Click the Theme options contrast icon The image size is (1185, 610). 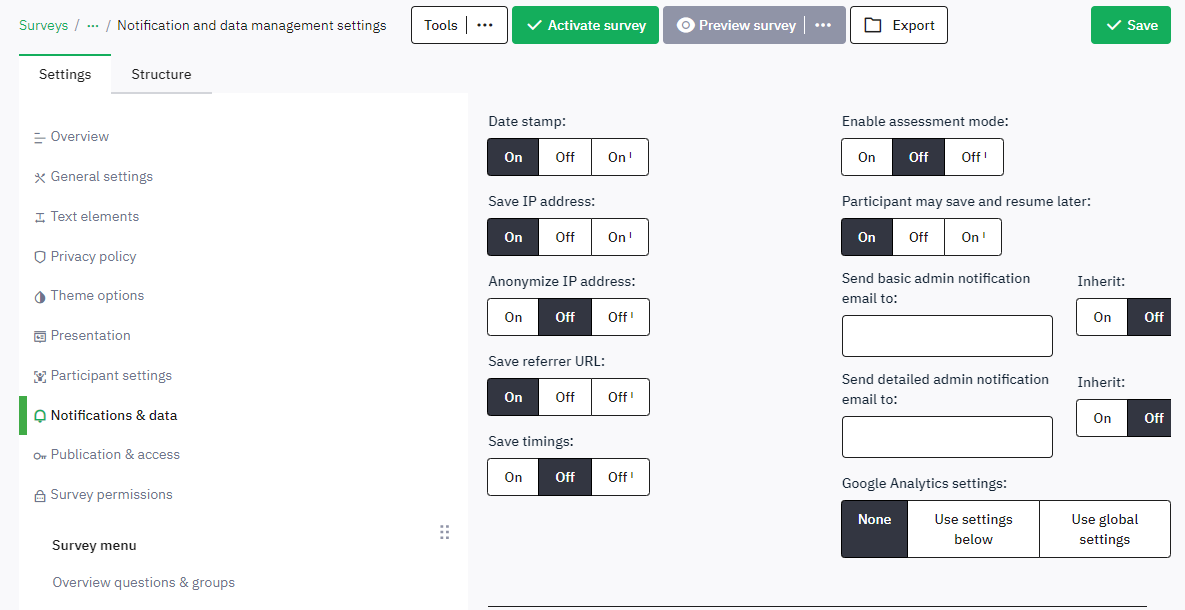pos(40,297)
